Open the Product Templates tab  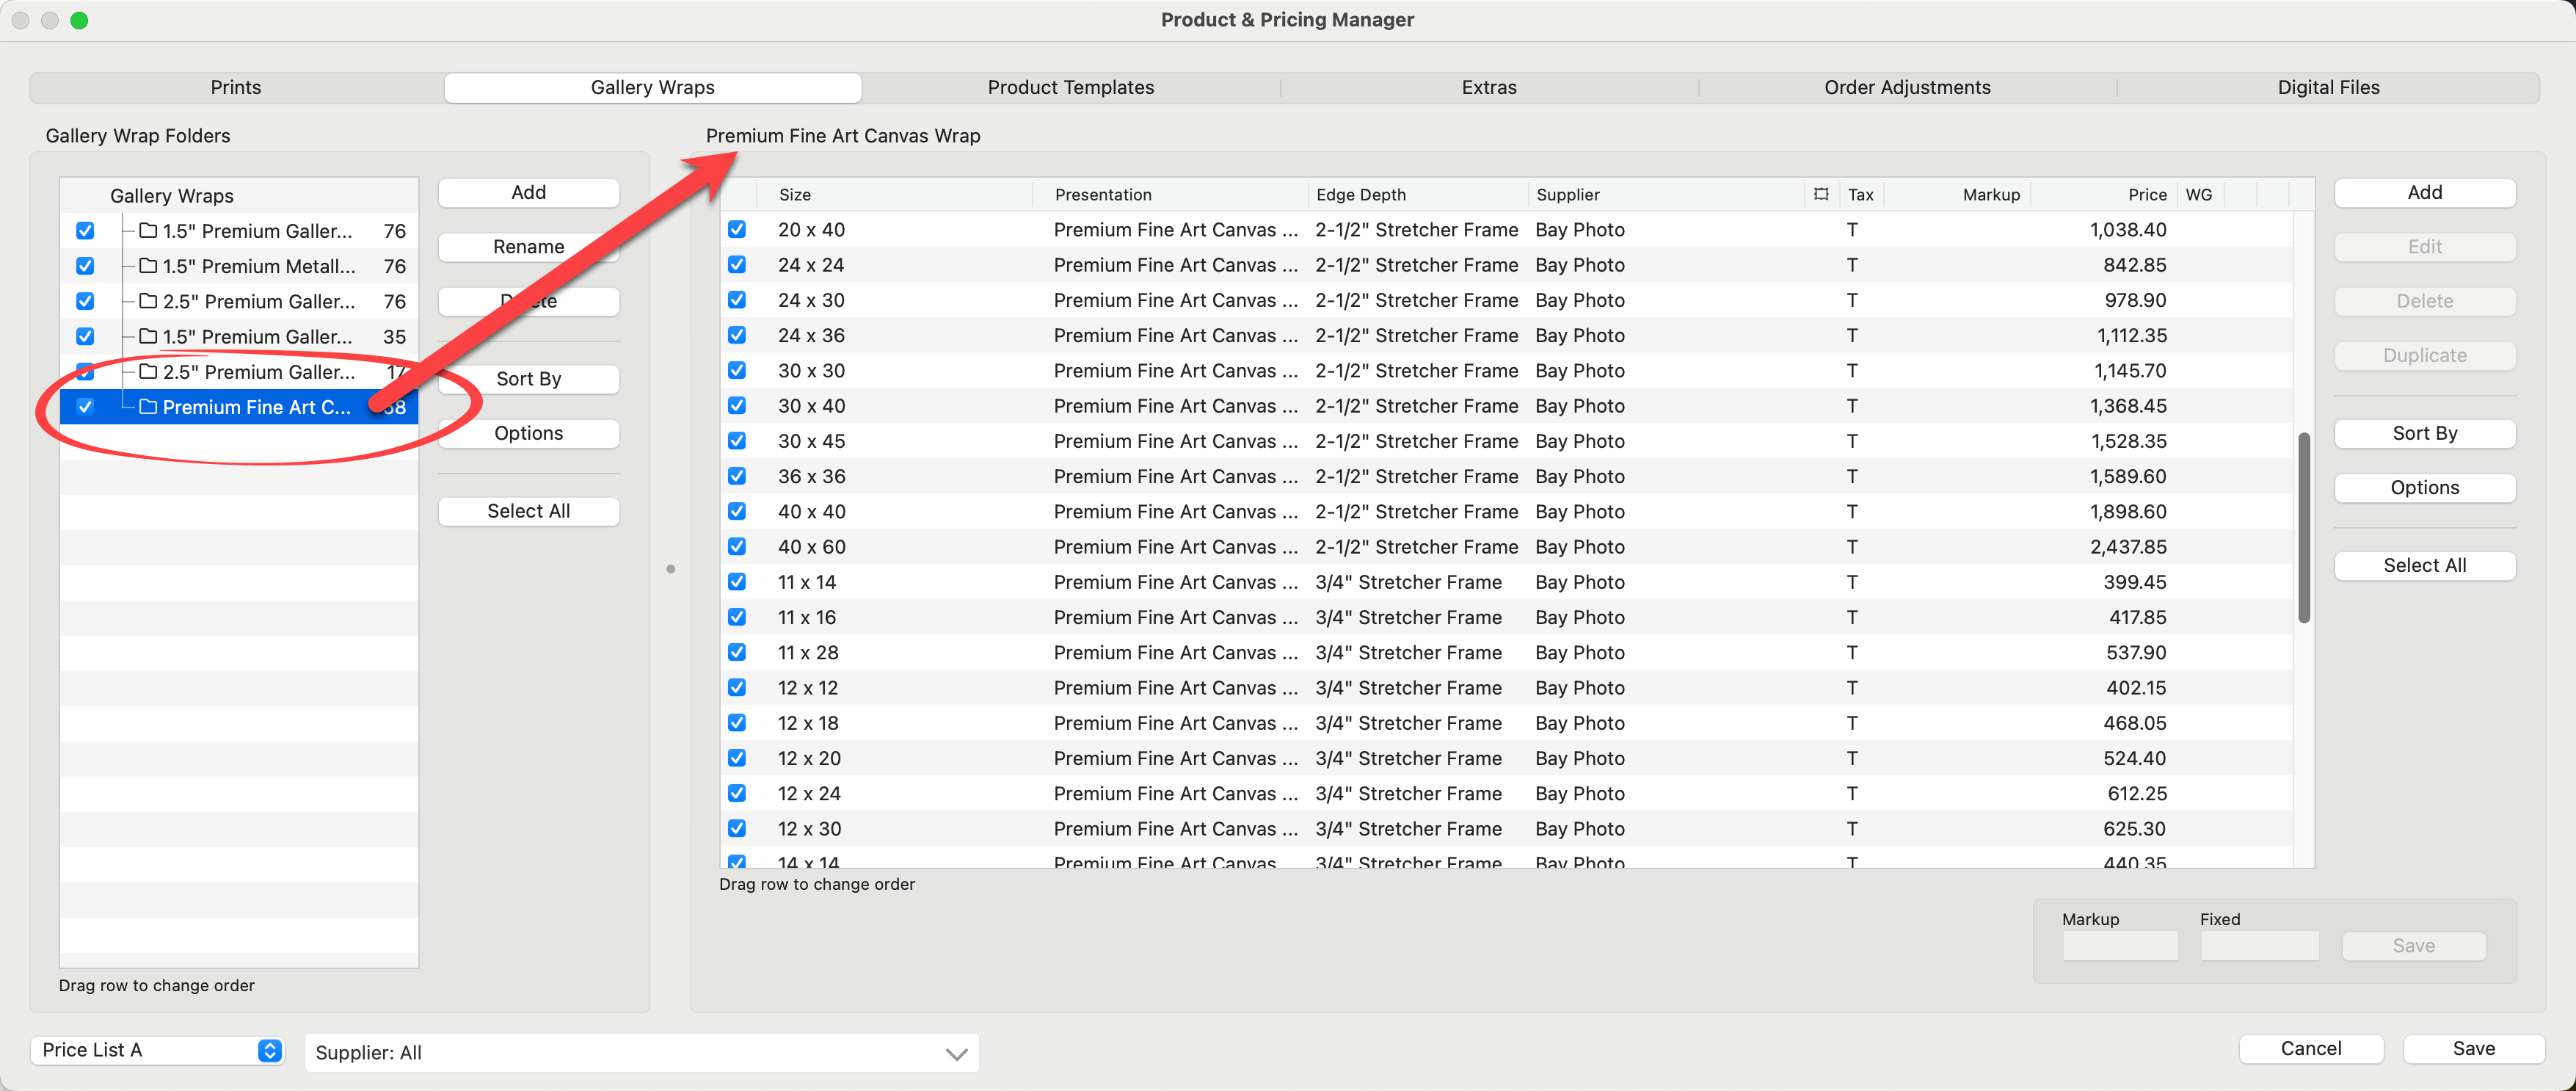point(1070,87)
